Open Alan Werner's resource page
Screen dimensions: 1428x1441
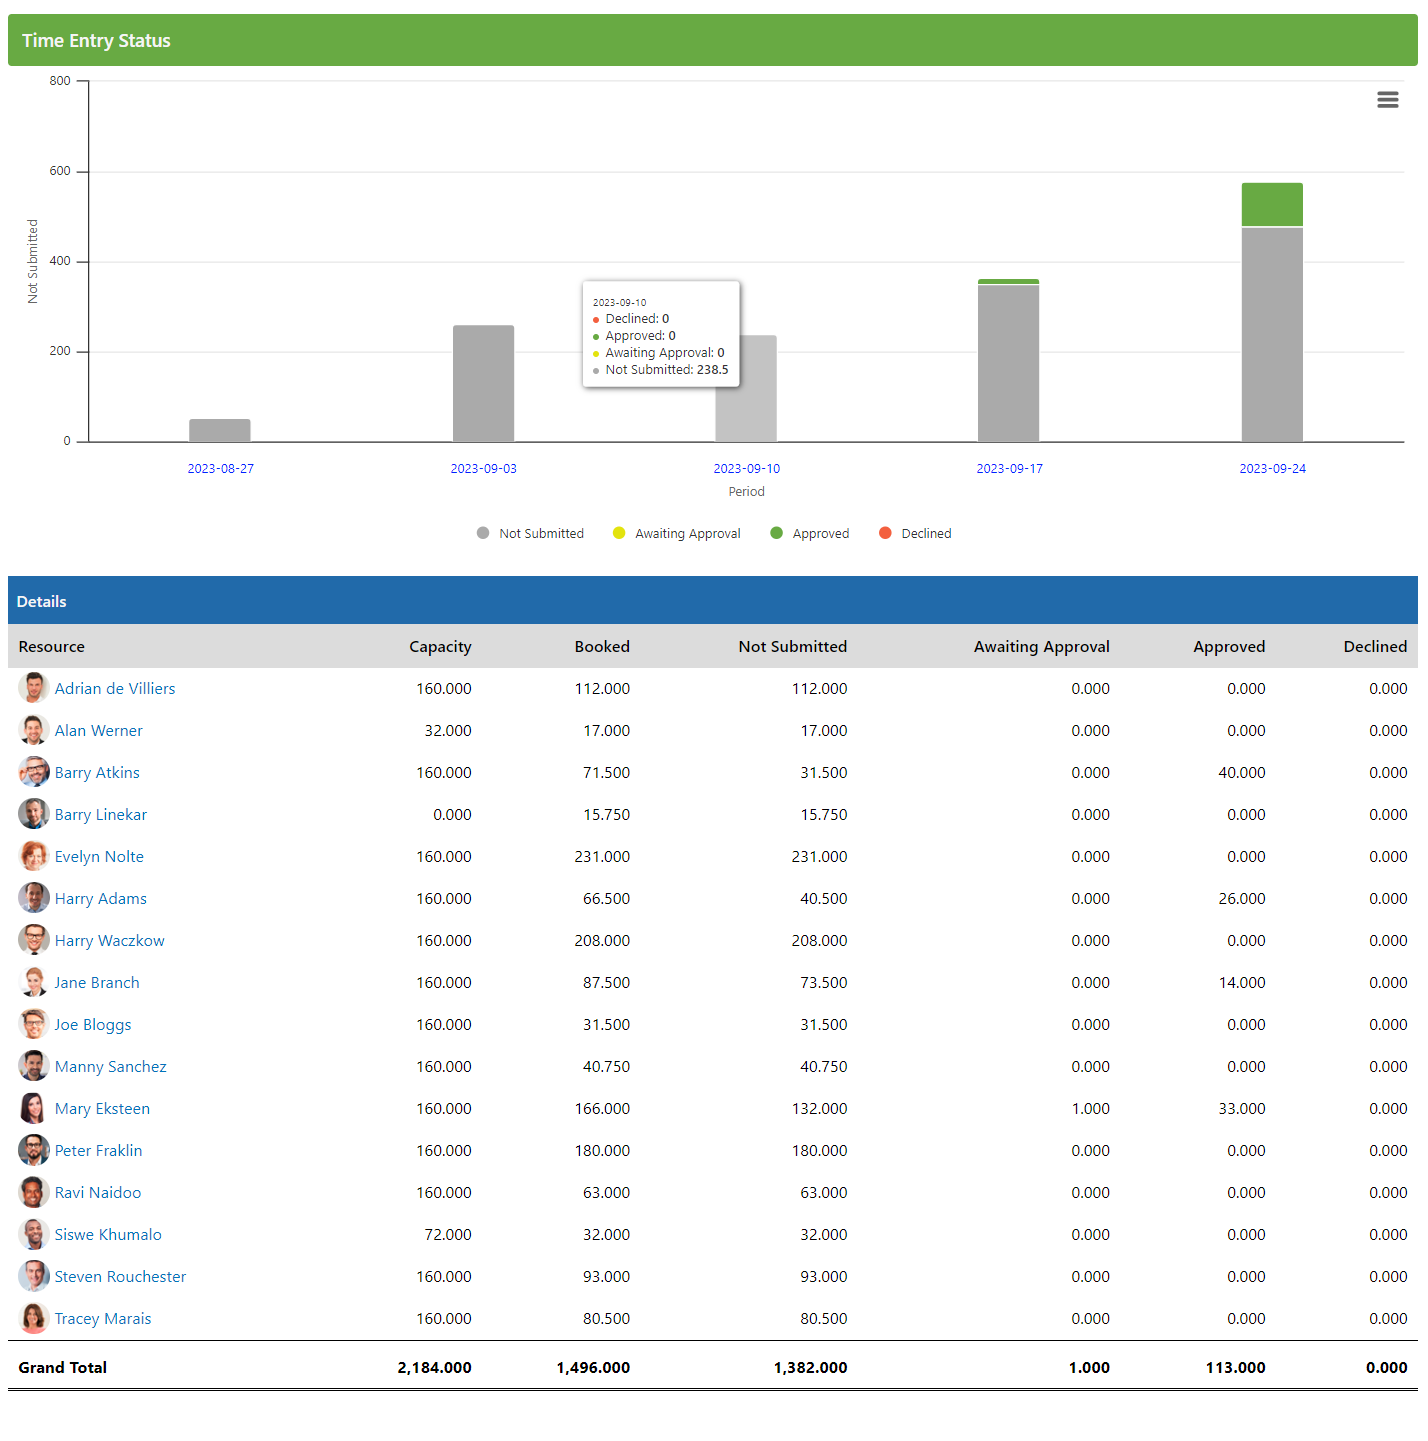click(x=99, y=730)
